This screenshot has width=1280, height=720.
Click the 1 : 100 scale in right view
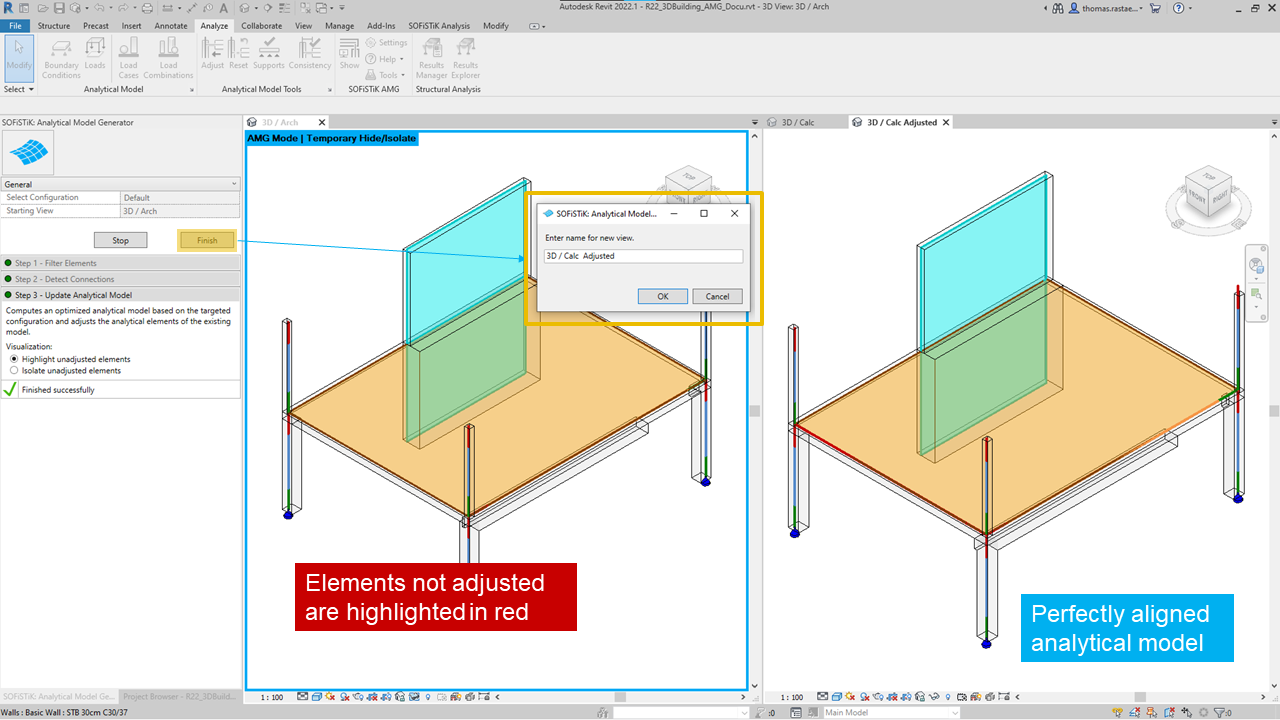click(791, 697)
